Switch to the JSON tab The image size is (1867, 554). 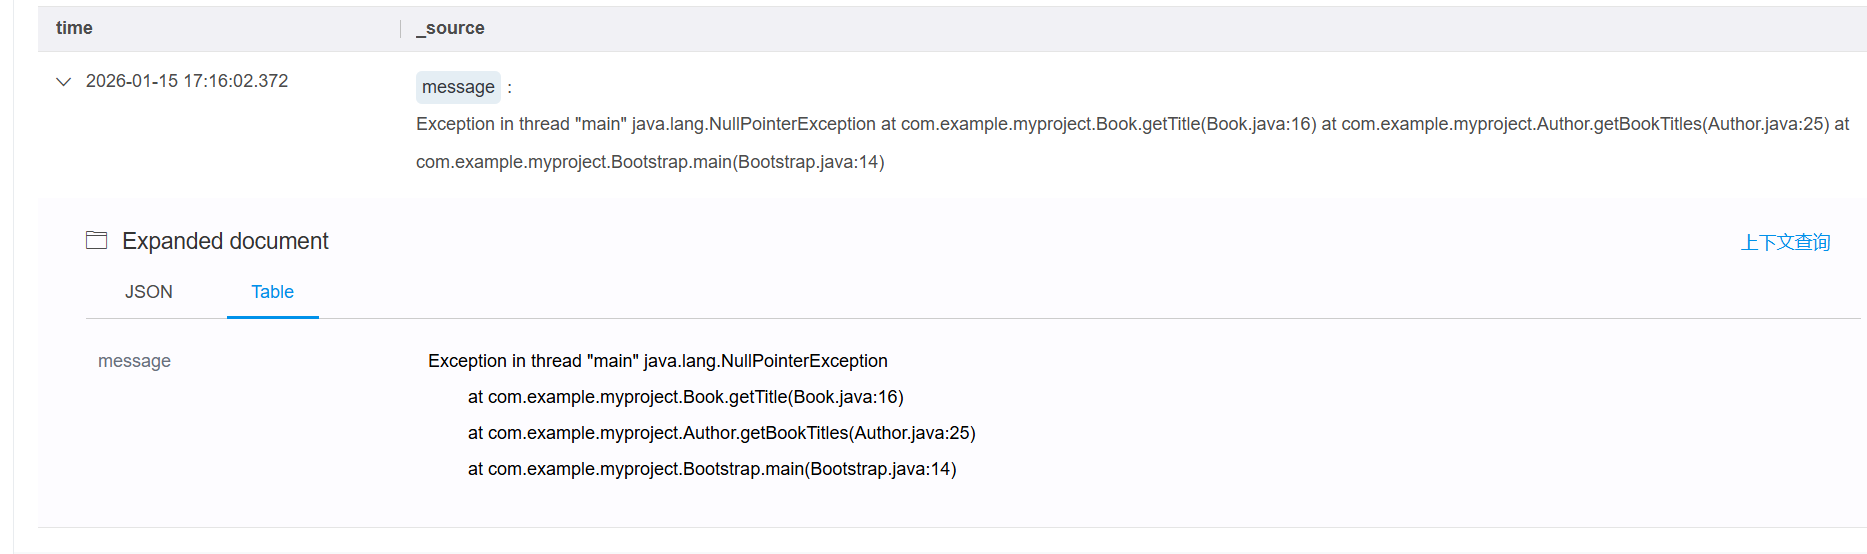(x=149, y=292)
